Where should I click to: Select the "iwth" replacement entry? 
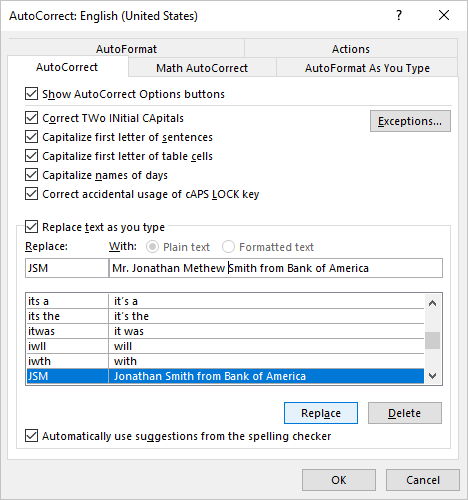click(x=225, y=361)
